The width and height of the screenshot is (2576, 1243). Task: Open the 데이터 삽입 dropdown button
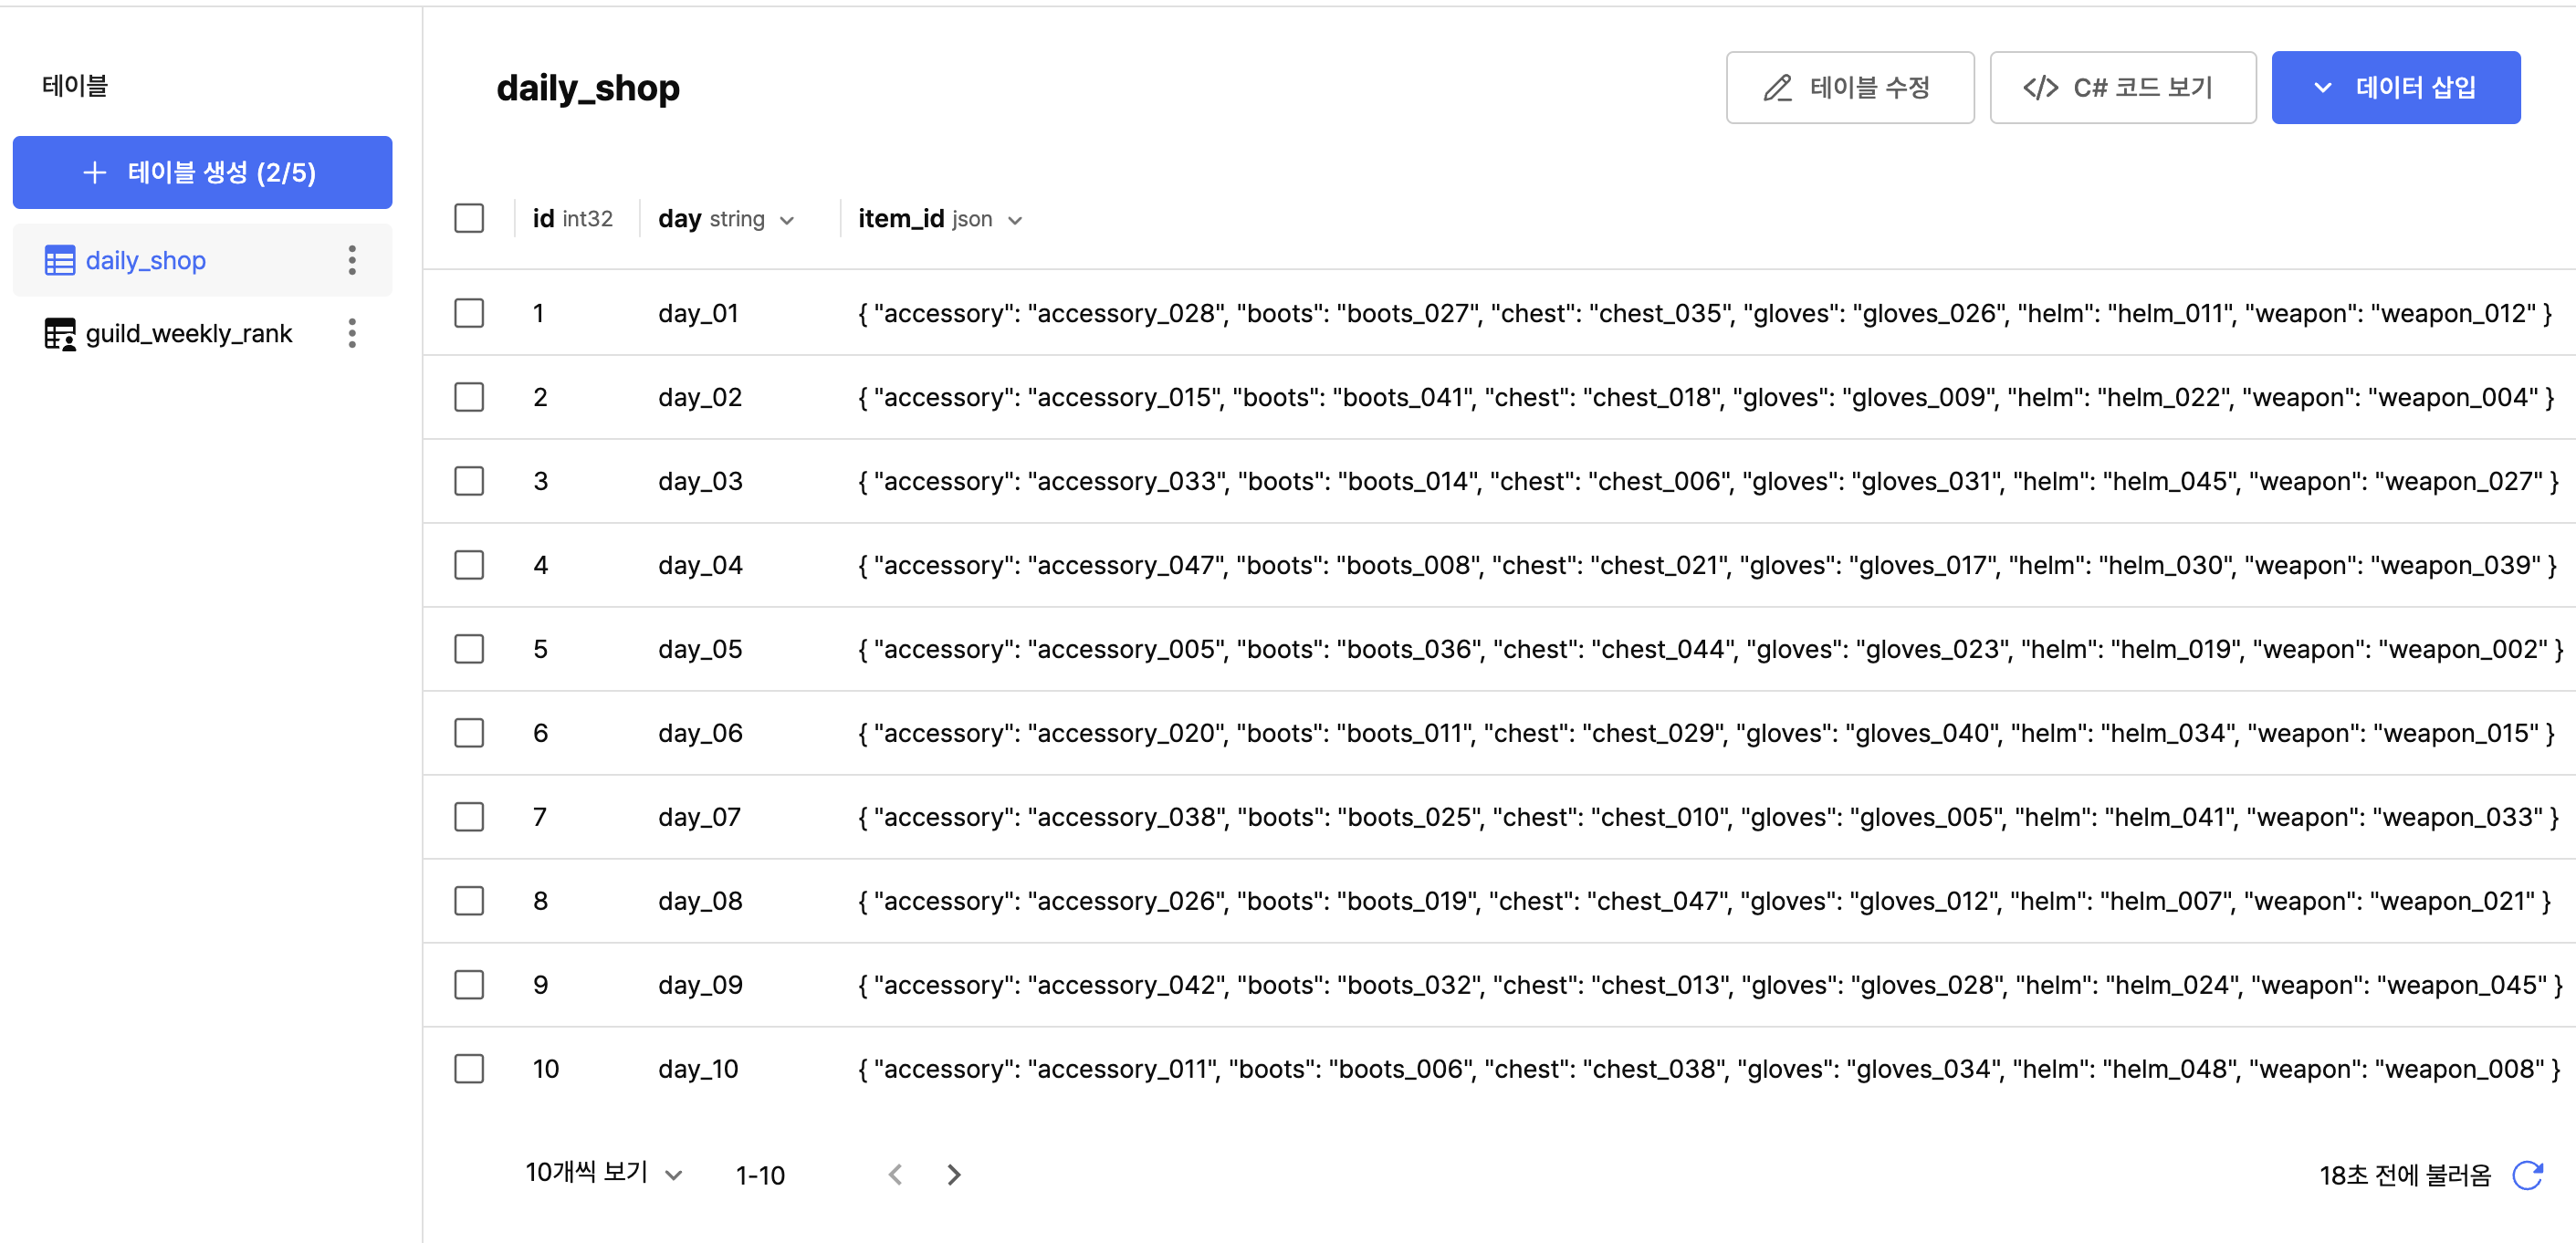click(x=2395, y=88)
